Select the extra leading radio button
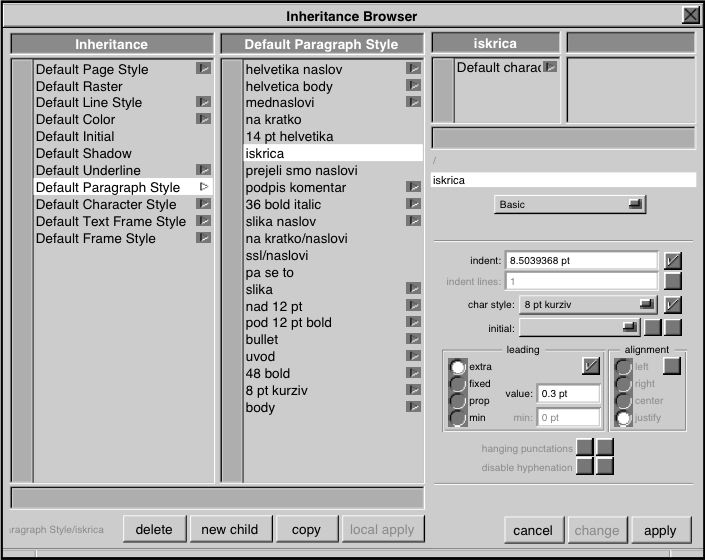Screen dimensions: 705x560 click(x=457, y=367)
